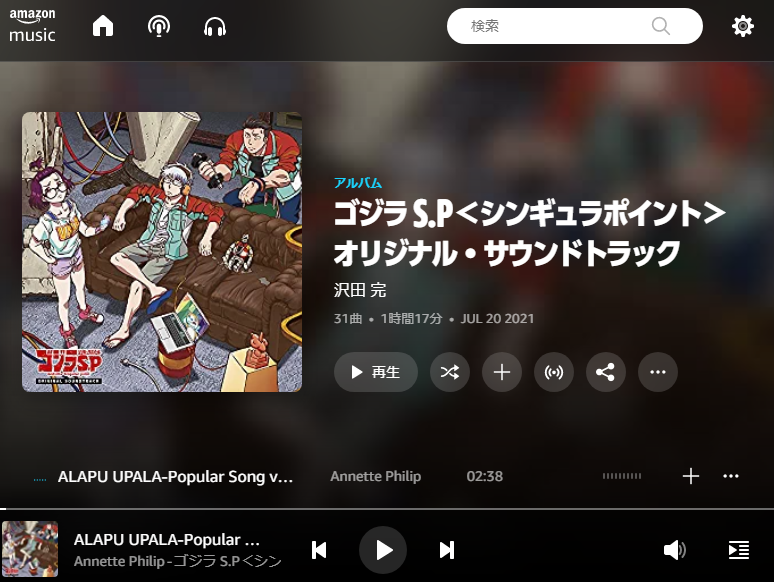Share the album using the share icon
774x582 pixels.
tap(606, 372)
